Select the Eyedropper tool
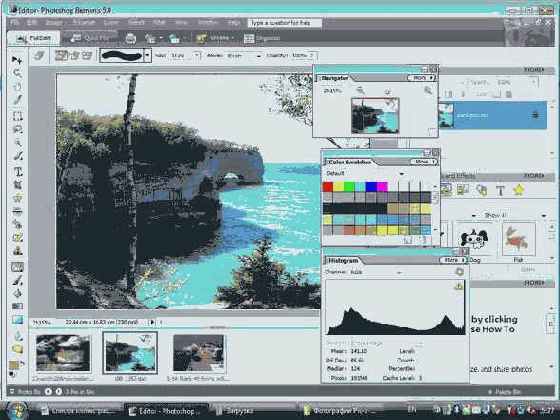This screenshot has width=560, height=420. pyautogui.click(x=17, y=100)
